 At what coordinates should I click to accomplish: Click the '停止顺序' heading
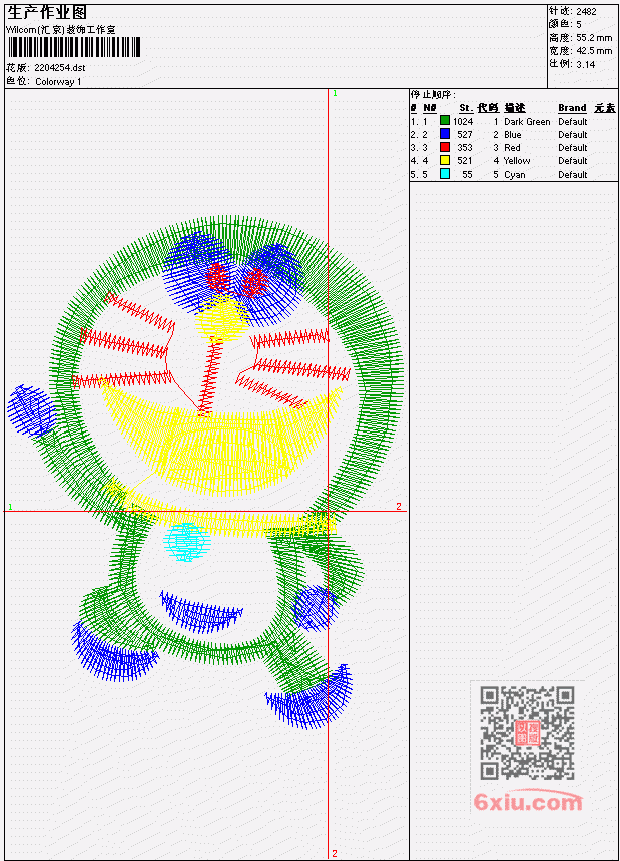(433, 94)
